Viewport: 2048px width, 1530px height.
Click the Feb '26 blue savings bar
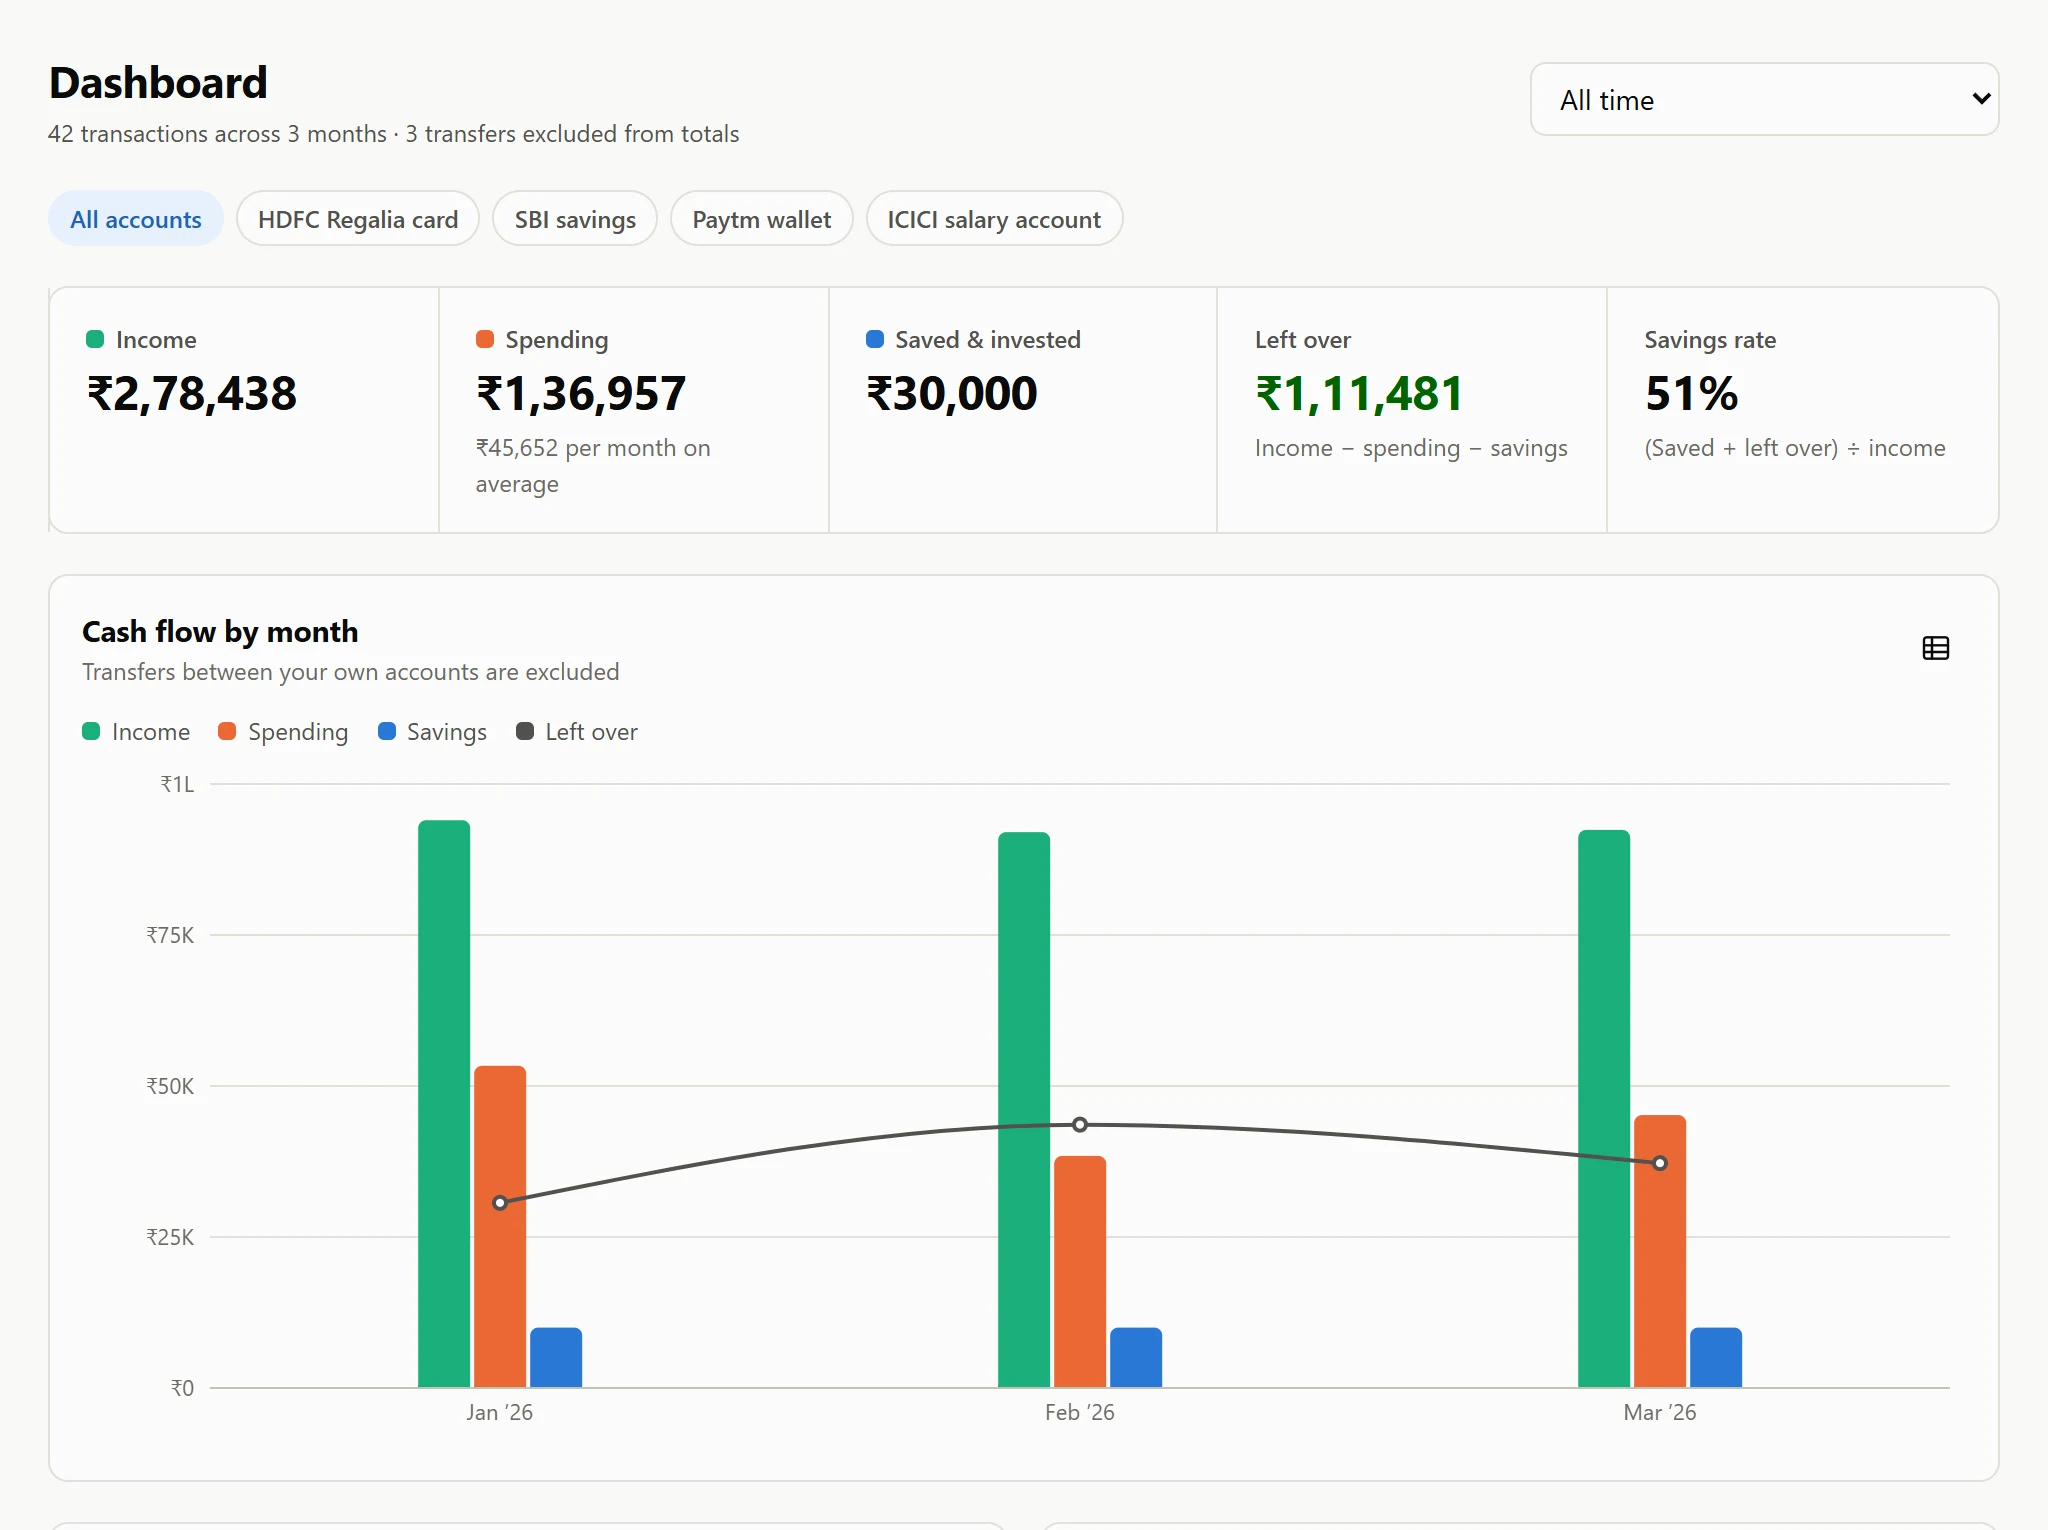[x=1136, y=1358]
